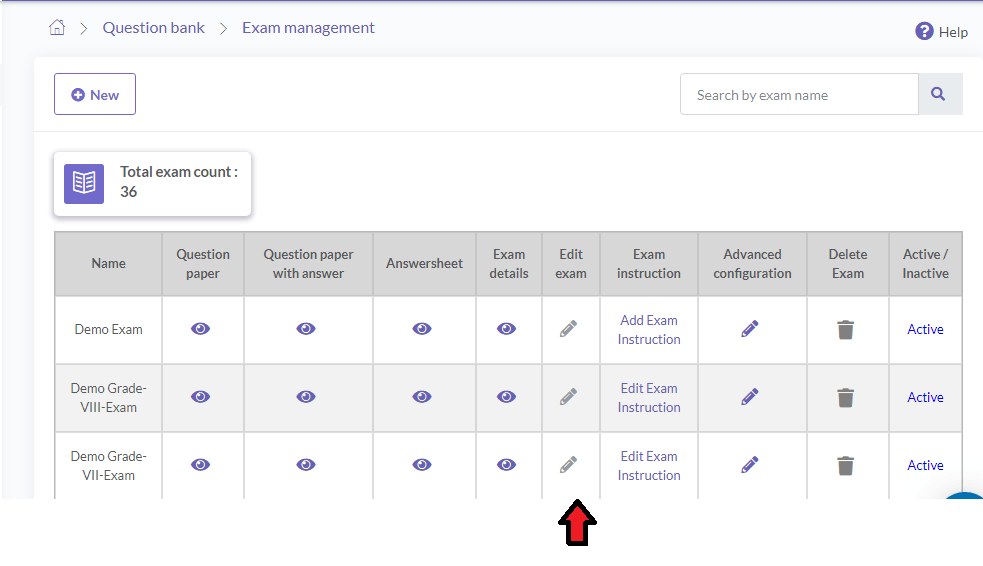Click the Advanced configuration column header
Viewport: 983px width, 566px height.
coord(752,264)
